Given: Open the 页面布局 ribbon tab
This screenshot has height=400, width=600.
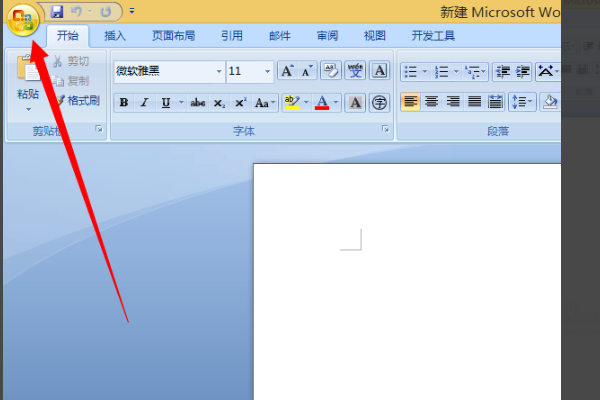Looking at the screenshot, I should [173, 36].
